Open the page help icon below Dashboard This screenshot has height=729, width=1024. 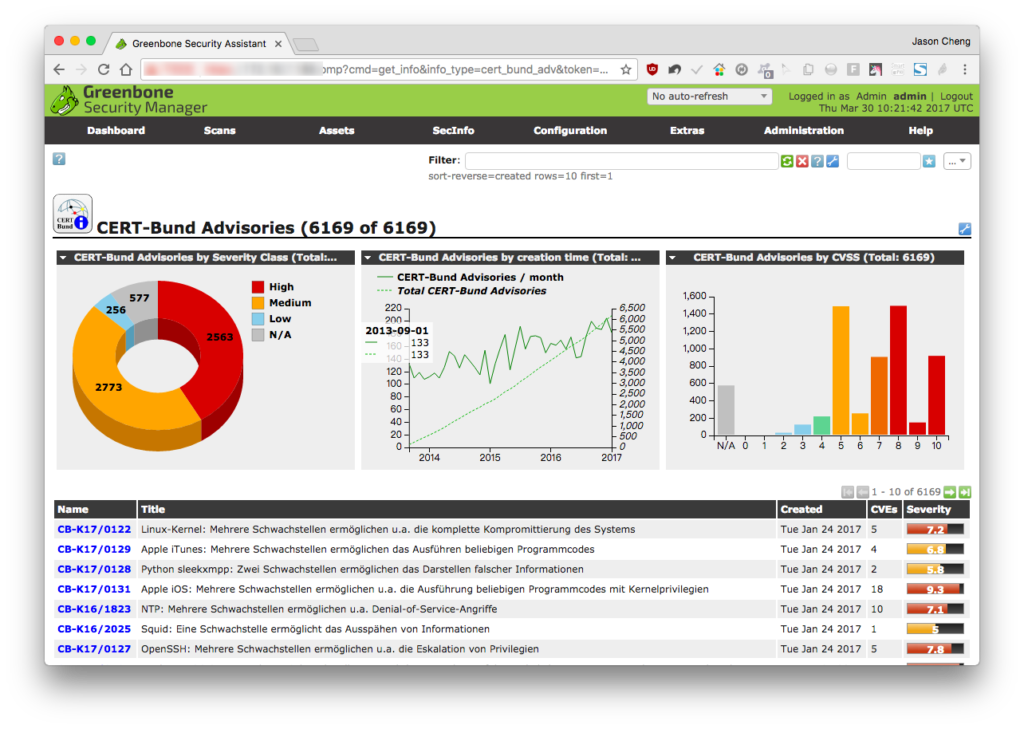coord(59,159)
